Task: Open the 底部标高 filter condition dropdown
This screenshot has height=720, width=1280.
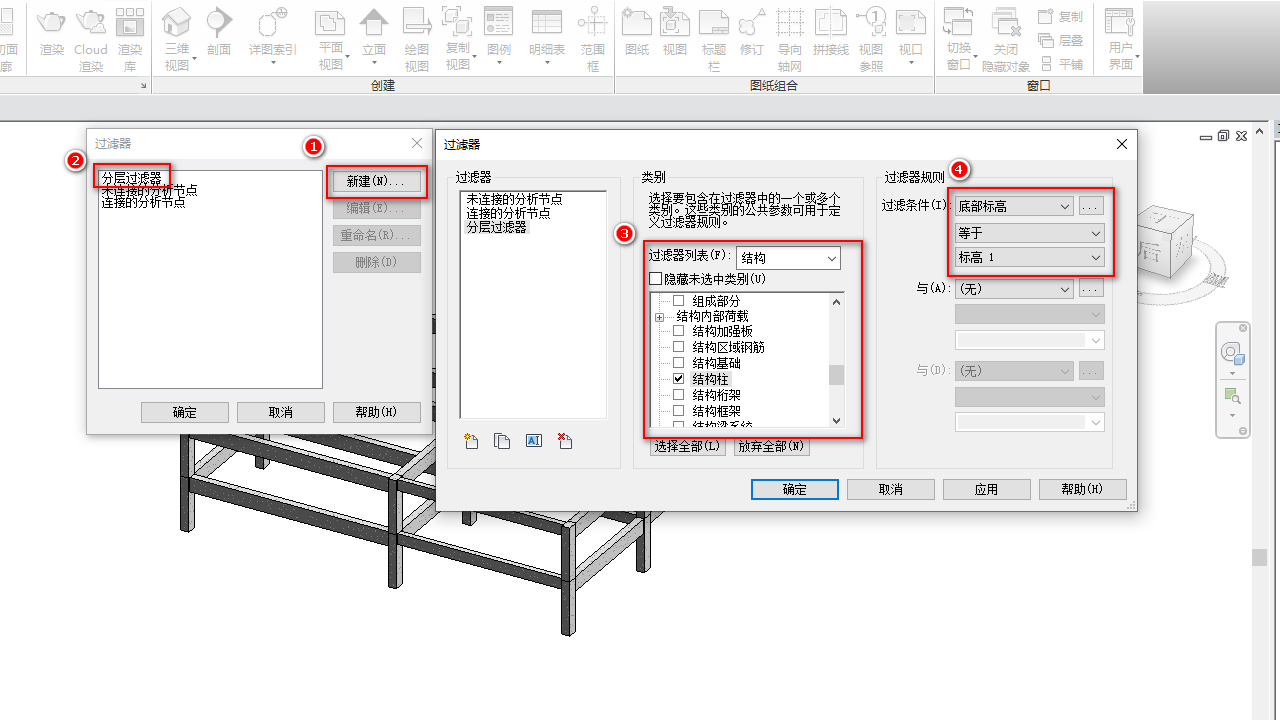Action: [x=1014, y=206]
